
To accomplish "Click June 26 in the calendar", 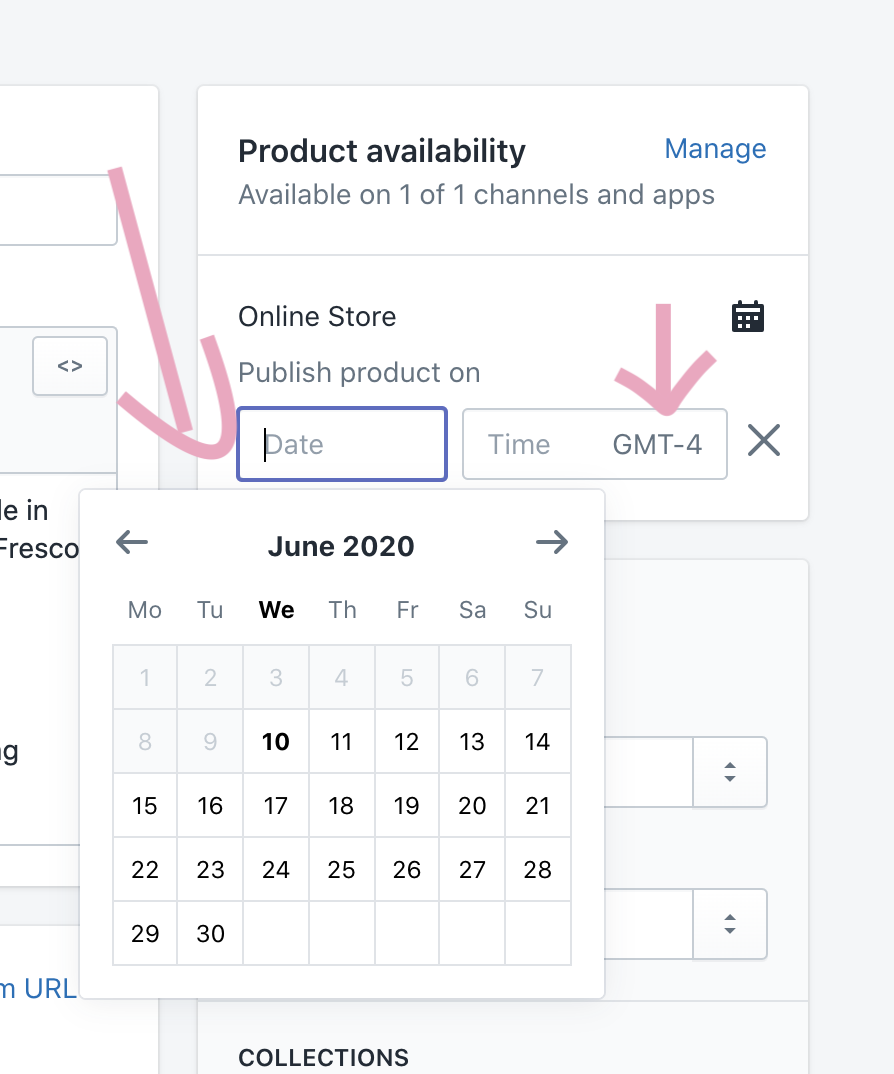I will (407, 869).
